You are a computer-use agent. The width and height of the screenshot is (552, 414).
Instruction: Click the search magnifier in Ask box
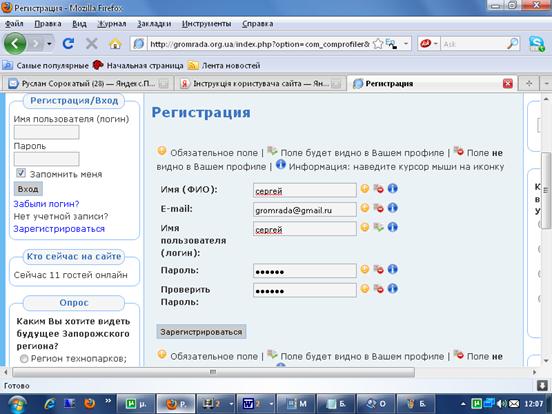(x=512, y=44)
